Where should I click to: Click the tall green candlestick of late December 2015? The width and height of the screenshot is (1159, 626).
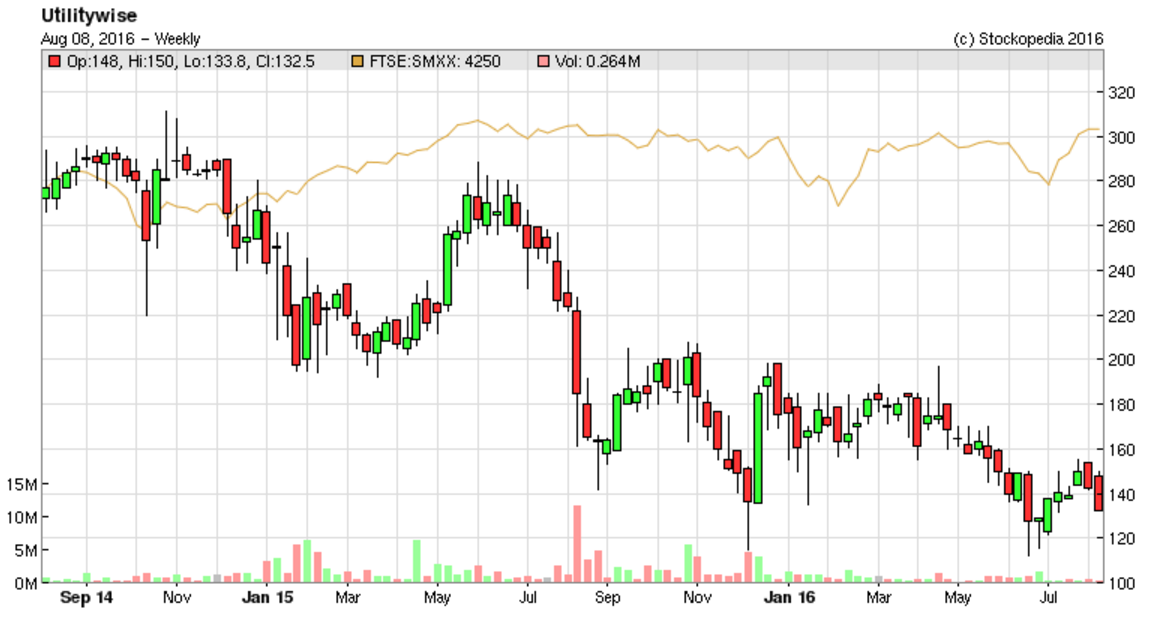click(758, 448)
